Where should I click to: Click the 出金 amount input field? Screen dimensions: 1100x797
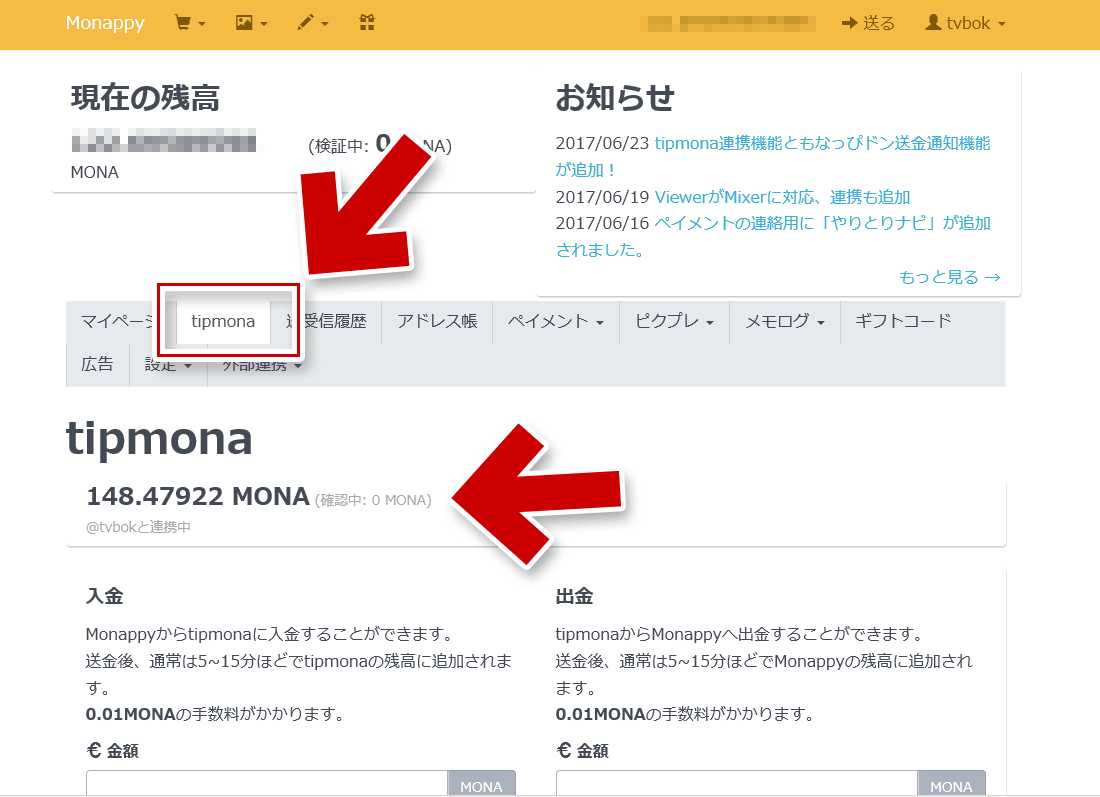pos(737,786)
